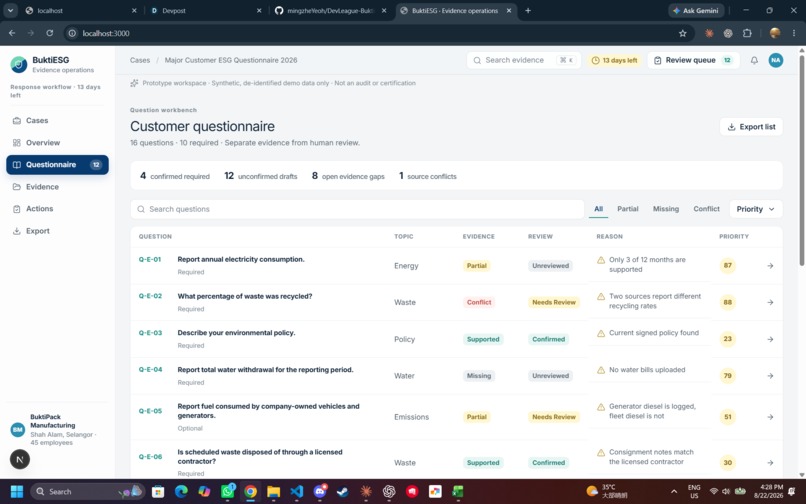Click the Major Customer ESG Questionnaire 2026 breadcrumb
This screenshot has width=806, height=504.
click(231, 60)
